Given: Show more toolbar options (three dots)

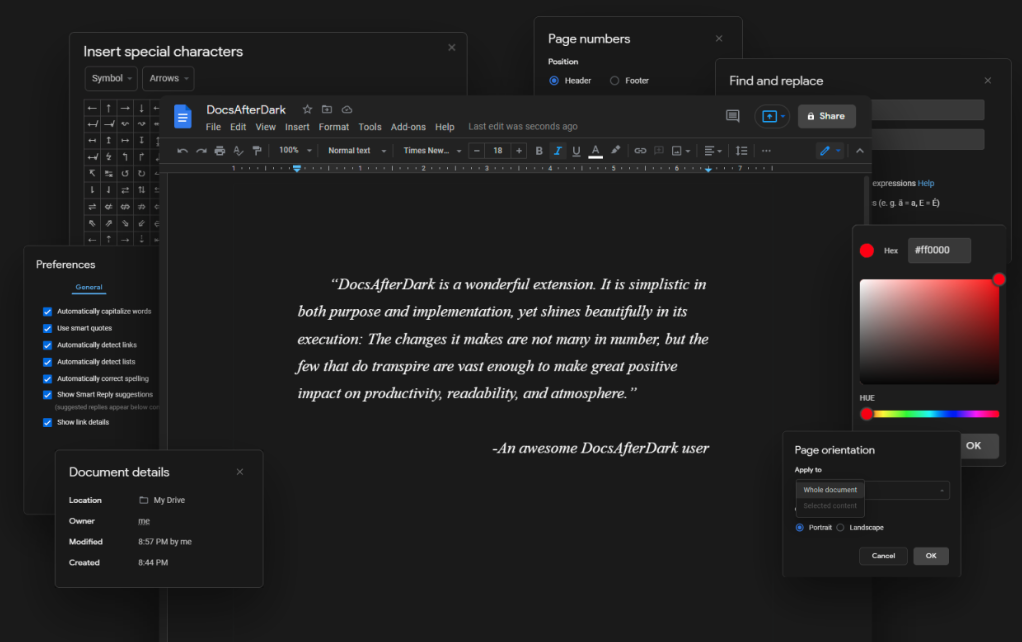Looking at the screenshot, I should [x=766, y=151].
